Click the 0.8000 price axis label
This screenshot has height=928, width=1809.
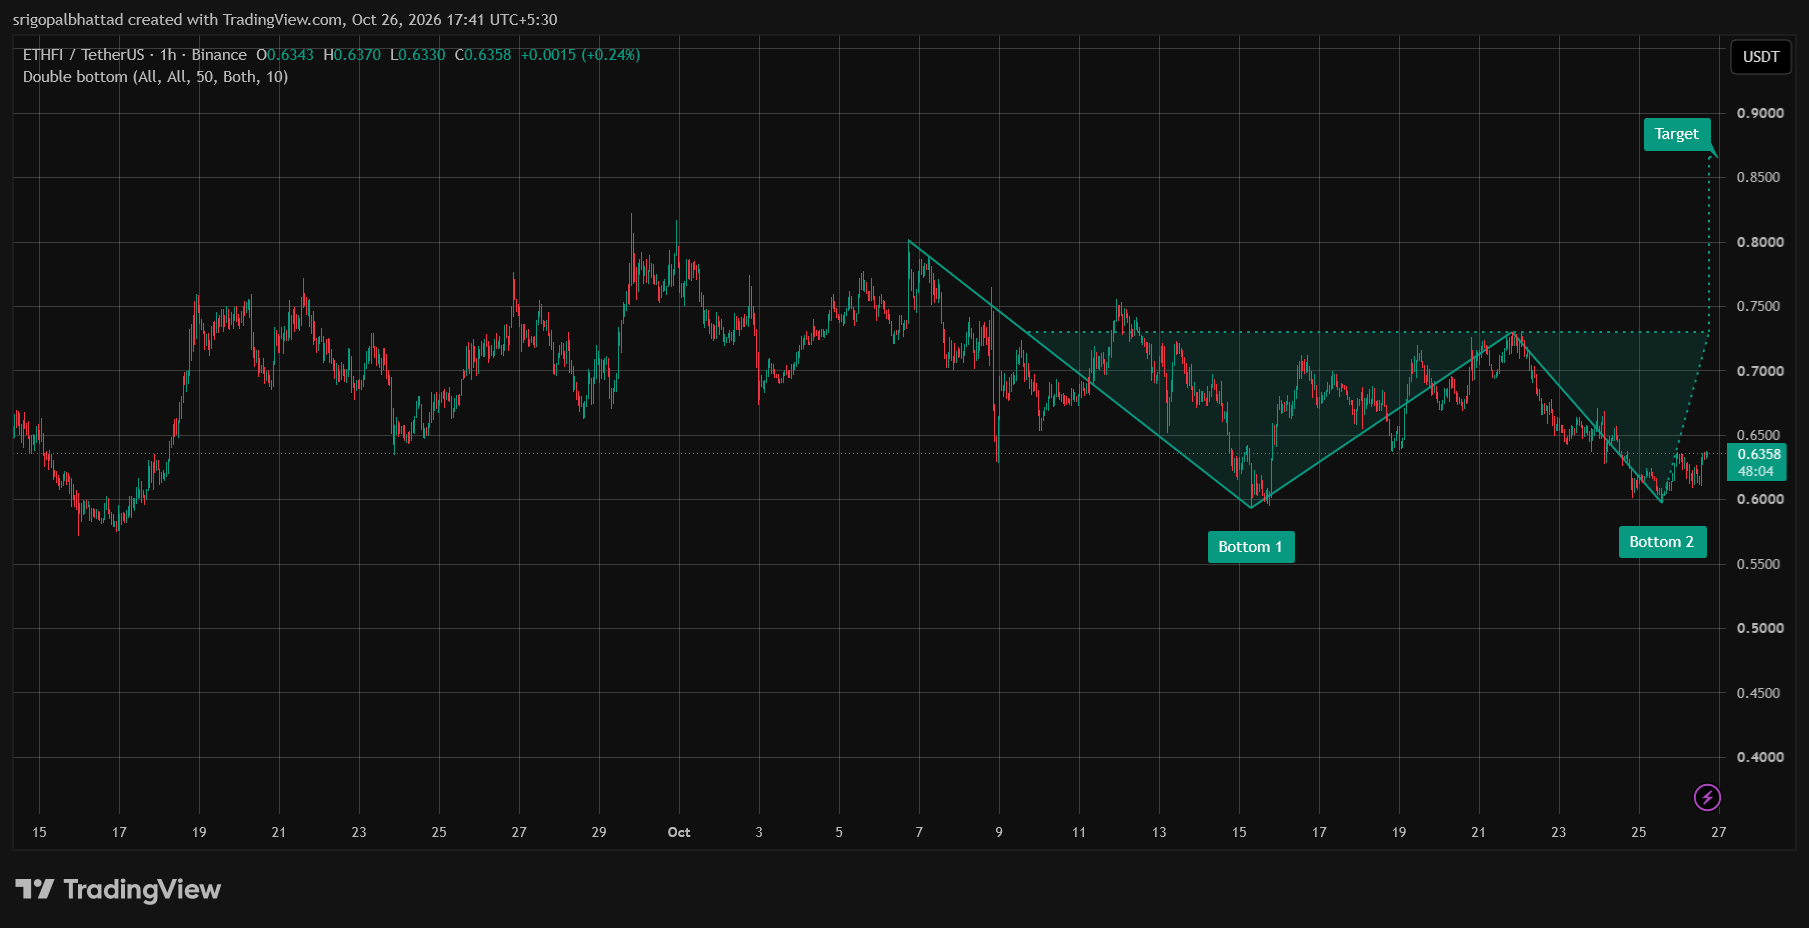1760,242
